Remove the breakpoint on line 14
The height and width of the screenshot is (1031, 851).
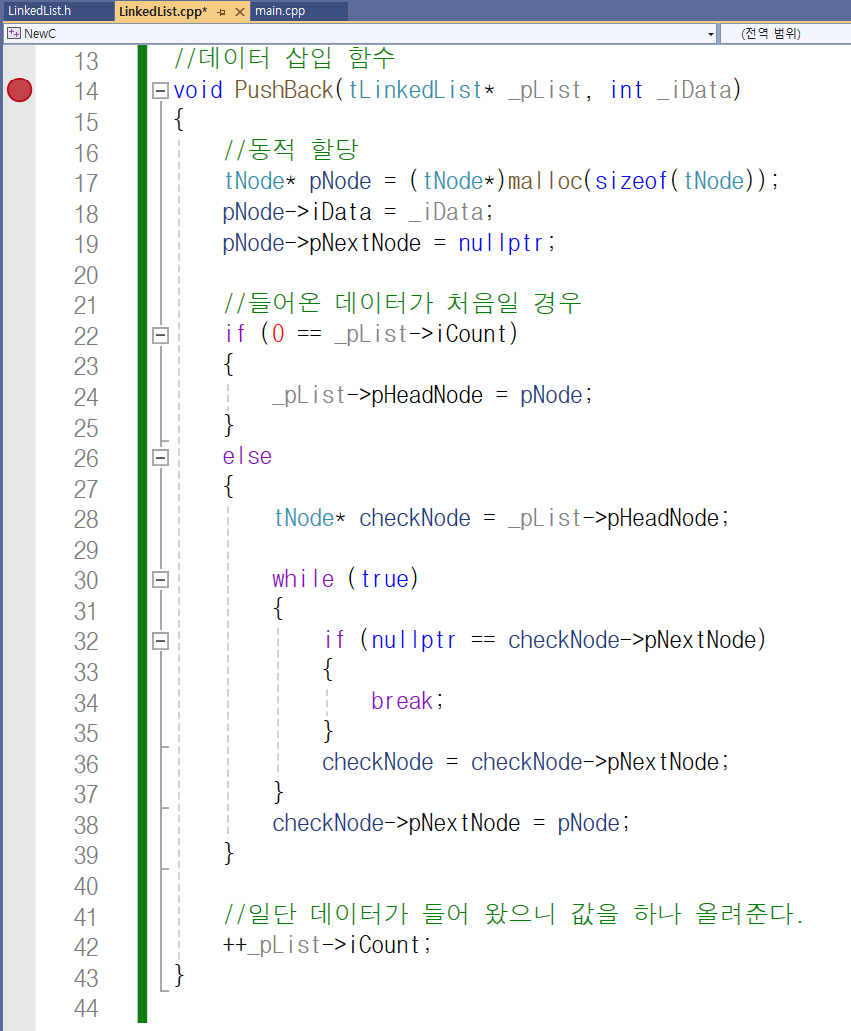[x=19, y=90]
